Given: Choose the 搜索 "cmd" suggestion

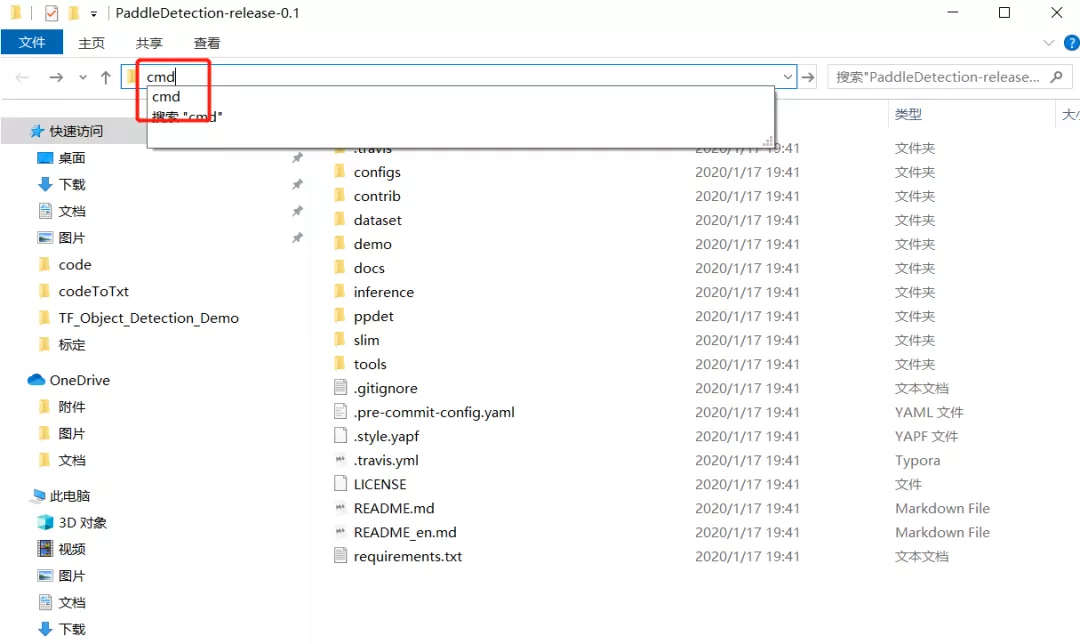Looking at the screenshot, I should (x=187, y=116).
